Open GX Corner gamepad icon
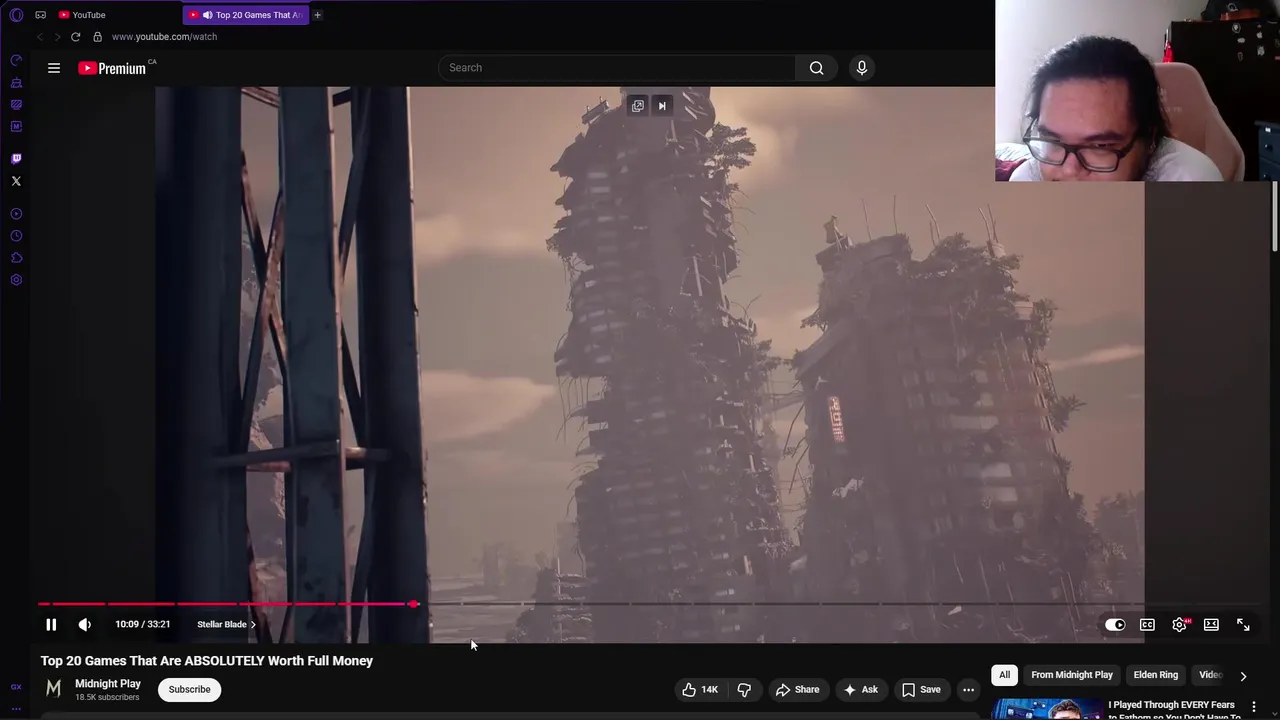1280x720 pixels. (40, 15)
